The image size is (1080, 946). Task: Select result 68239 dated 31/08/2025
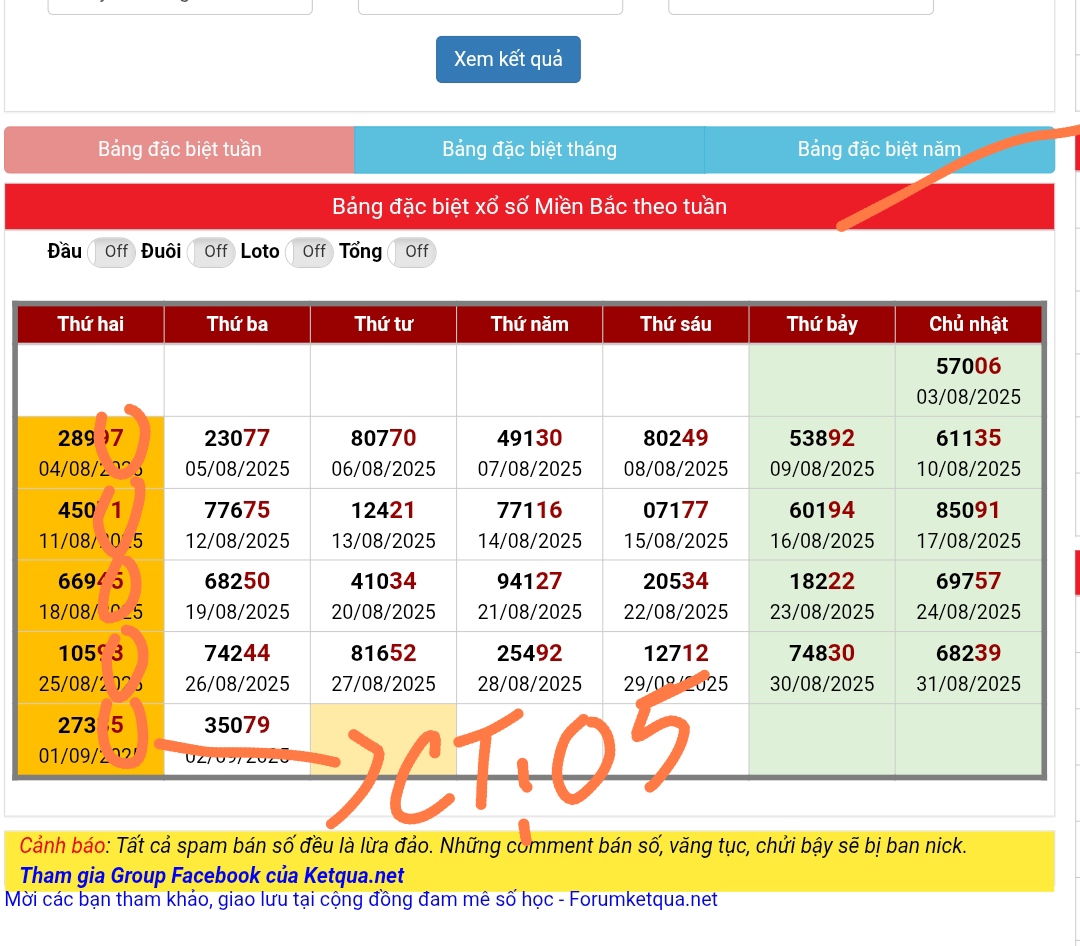(x=968, y=668)
